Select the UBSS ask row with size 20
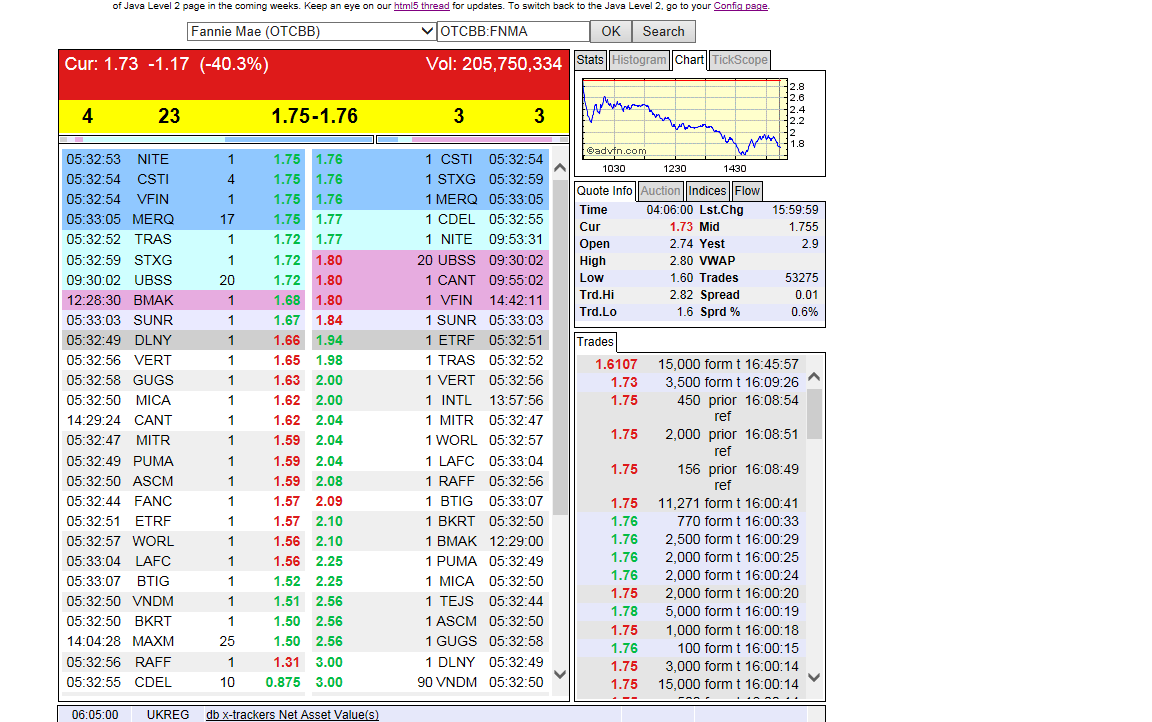Screen dimensions: 1152x722 point(430,260)
